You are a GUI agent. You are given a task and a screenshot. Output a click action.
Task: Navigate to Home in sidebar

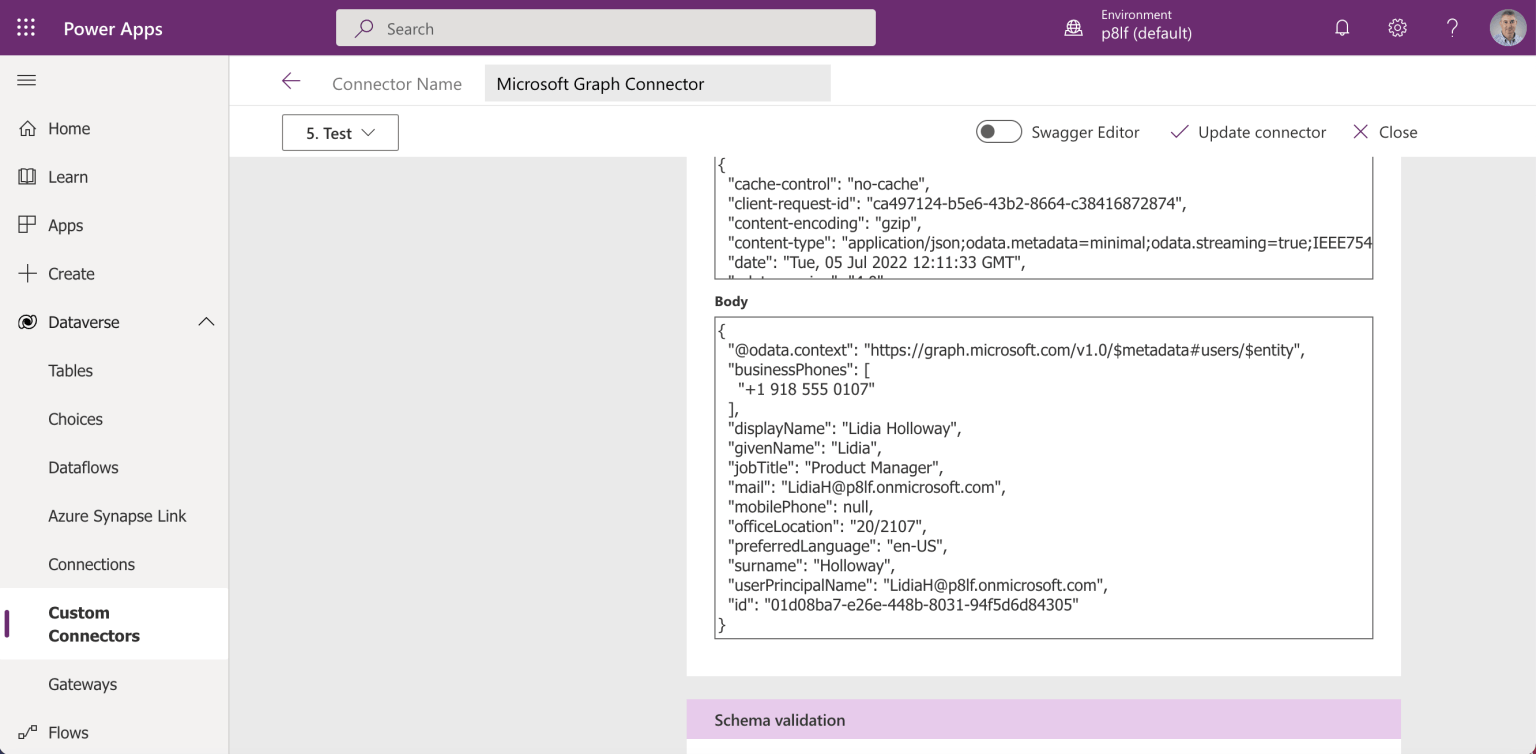[68, 128]
